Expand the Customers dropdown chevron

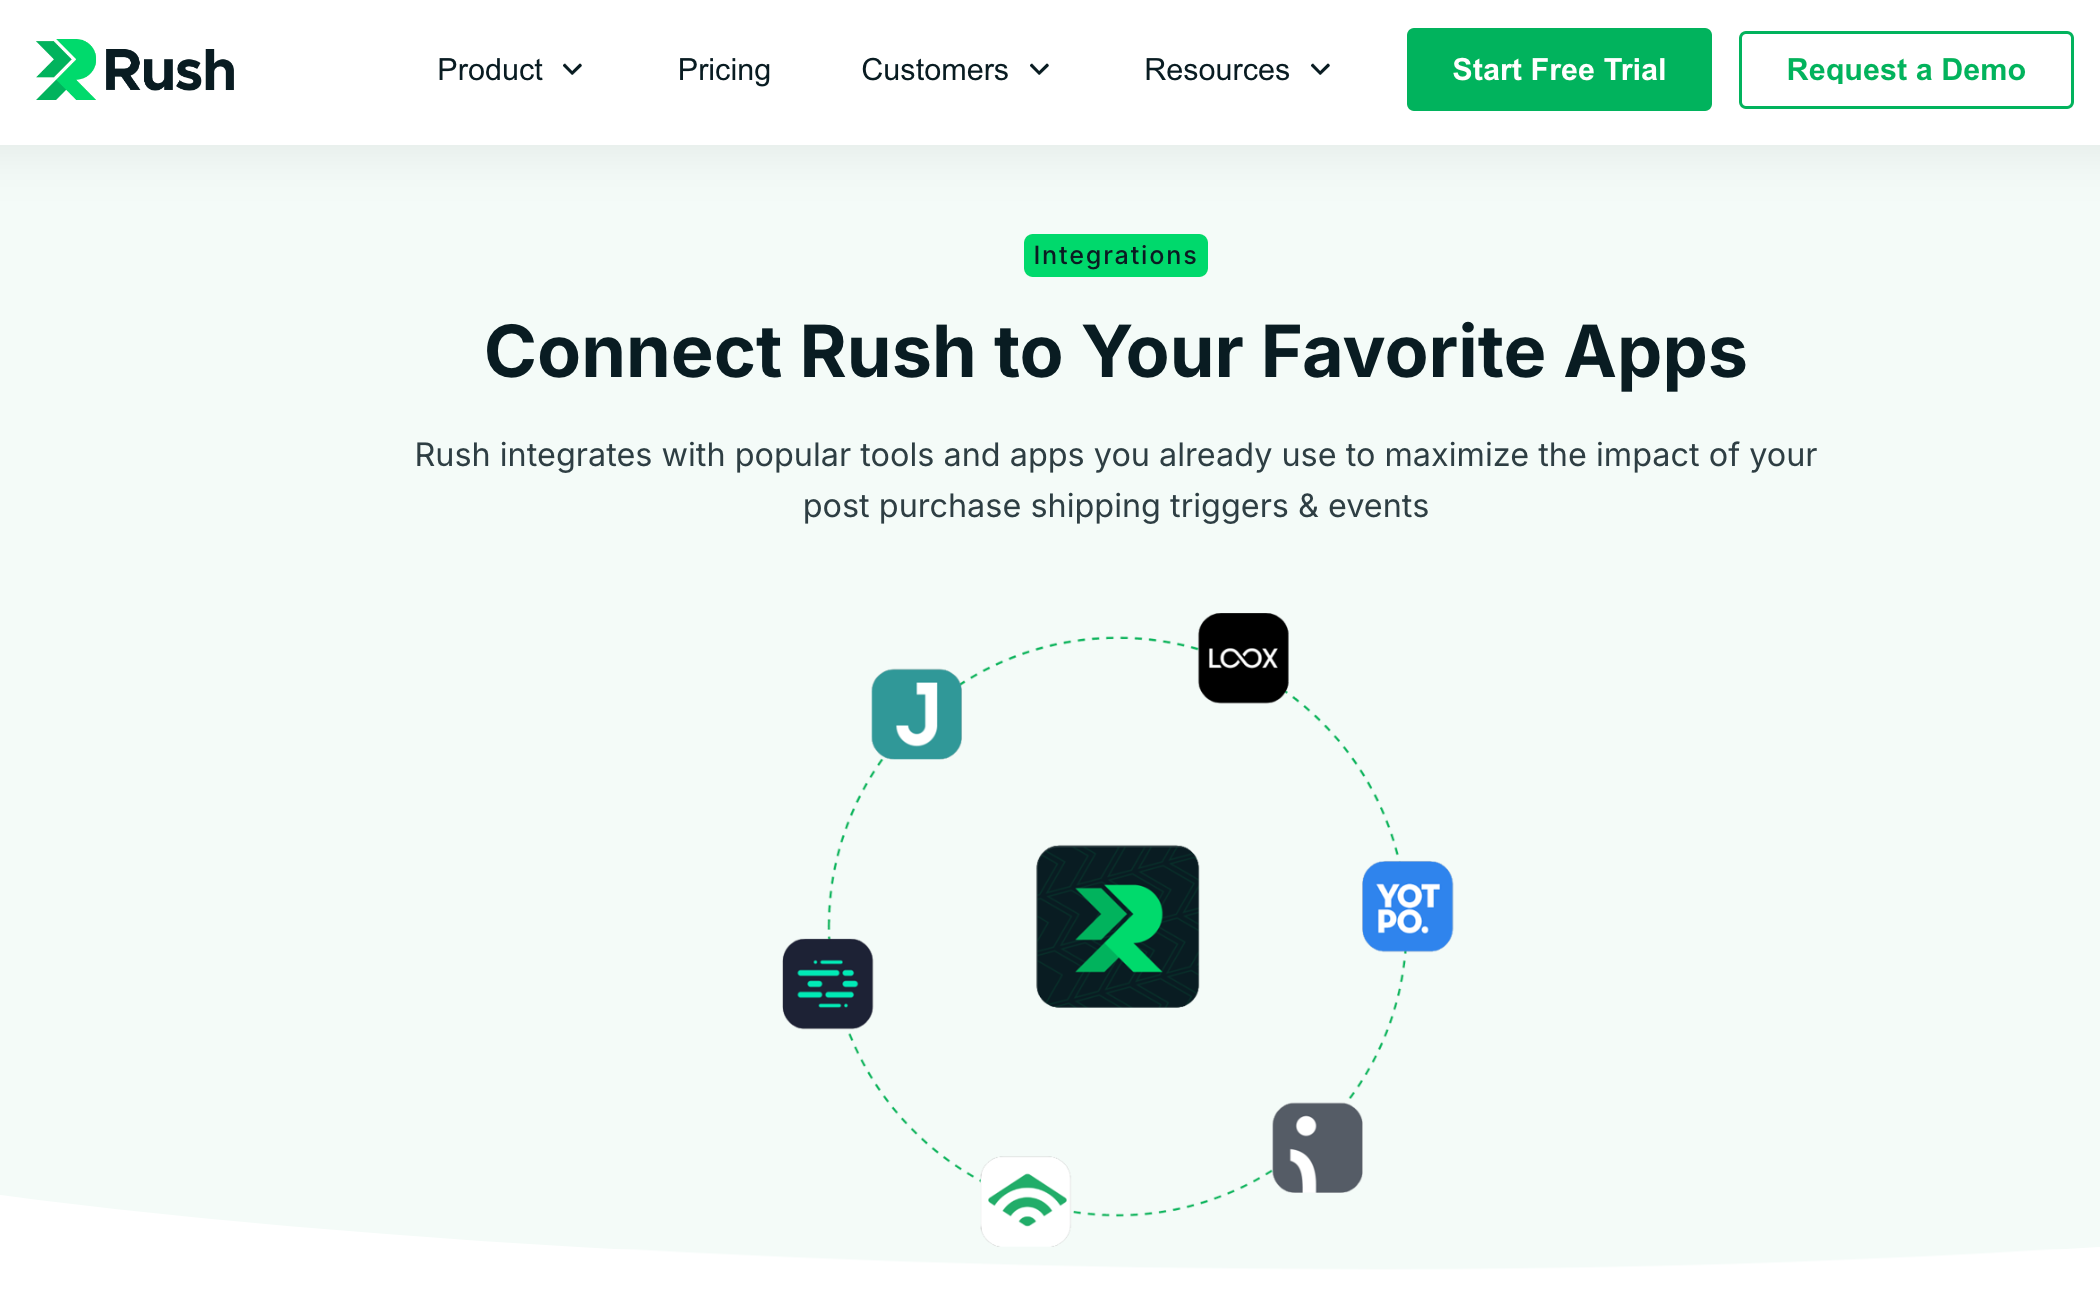(x=1040, y=70)
